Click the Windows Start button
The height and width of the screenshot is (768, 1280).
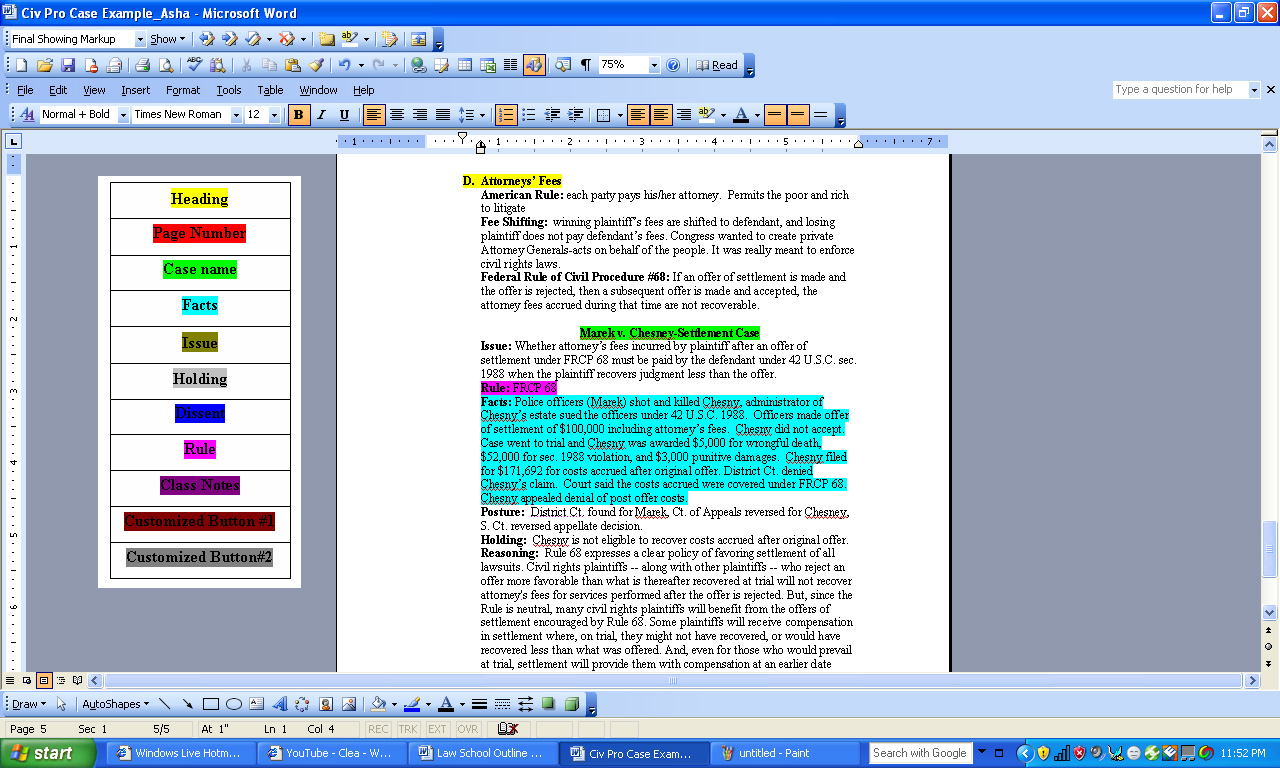tap(41, 753)
